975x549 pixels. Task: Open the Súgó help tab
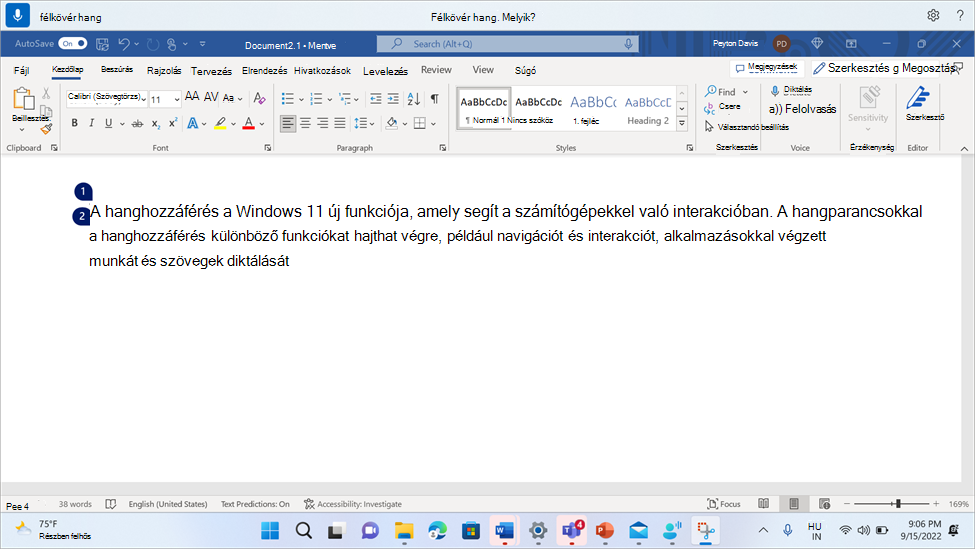[x=525, y=70]
